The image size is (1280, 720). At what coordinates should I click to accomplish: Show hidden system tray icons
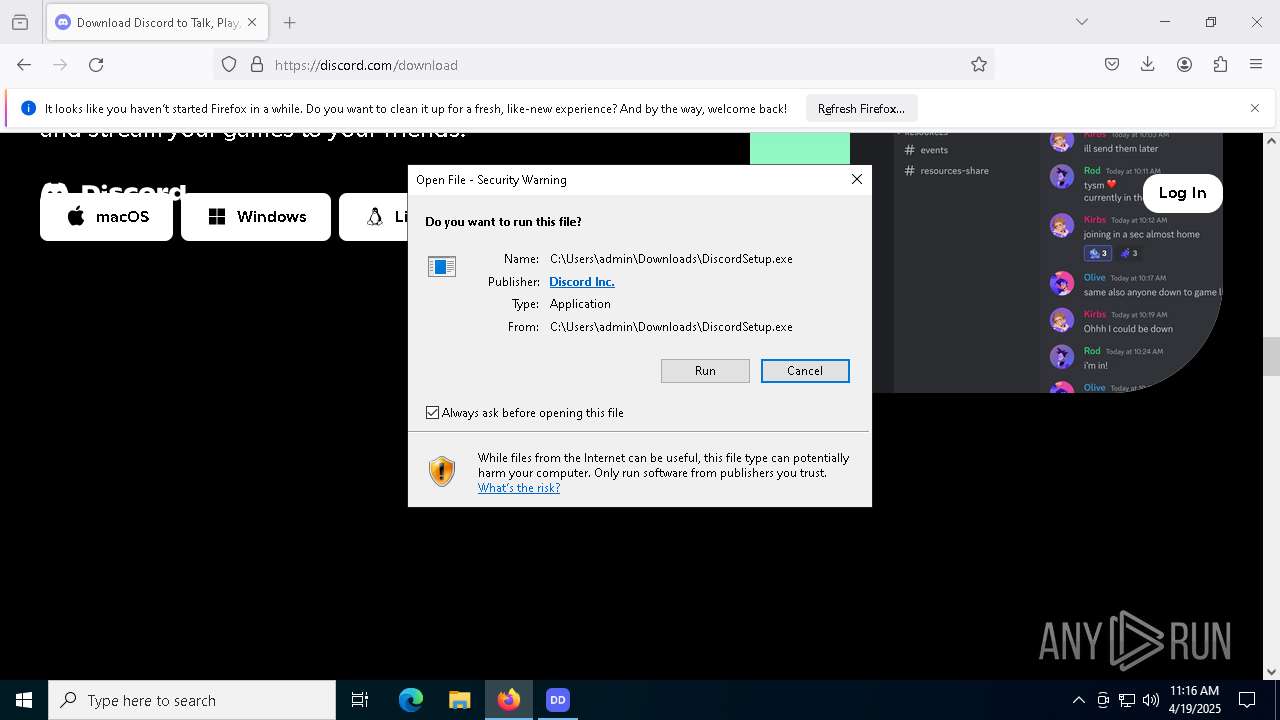[1078, 700]
